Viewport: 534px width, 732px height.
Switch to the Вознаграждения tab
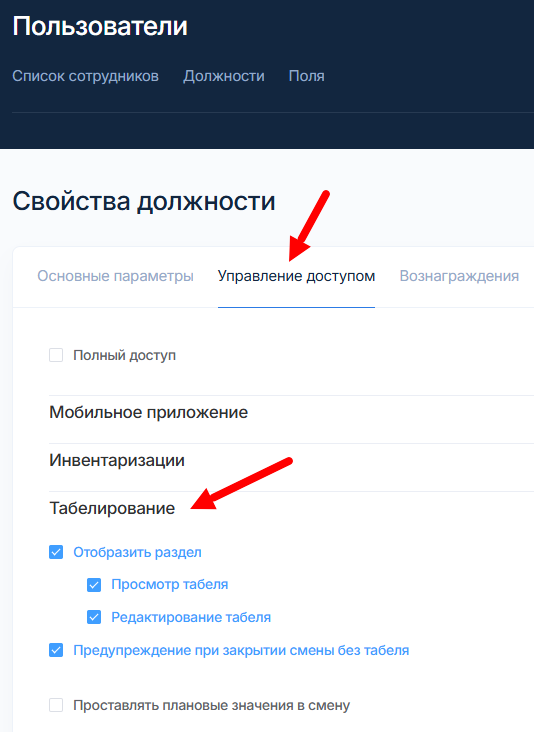point(459,276)
